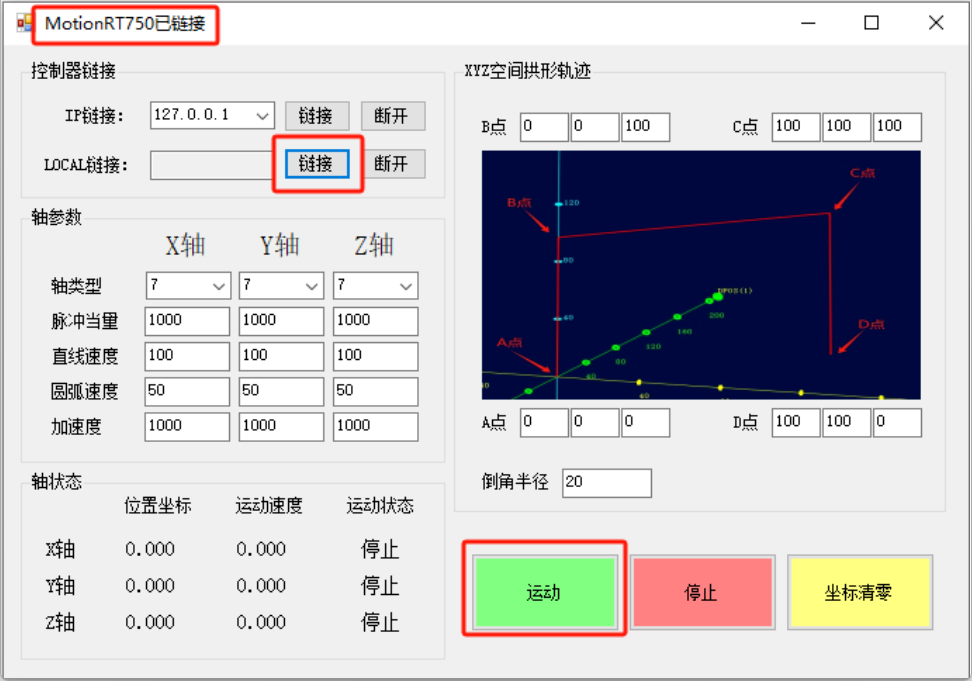Click the Y轴 运动速度 value 0.000

pos(261,586)
